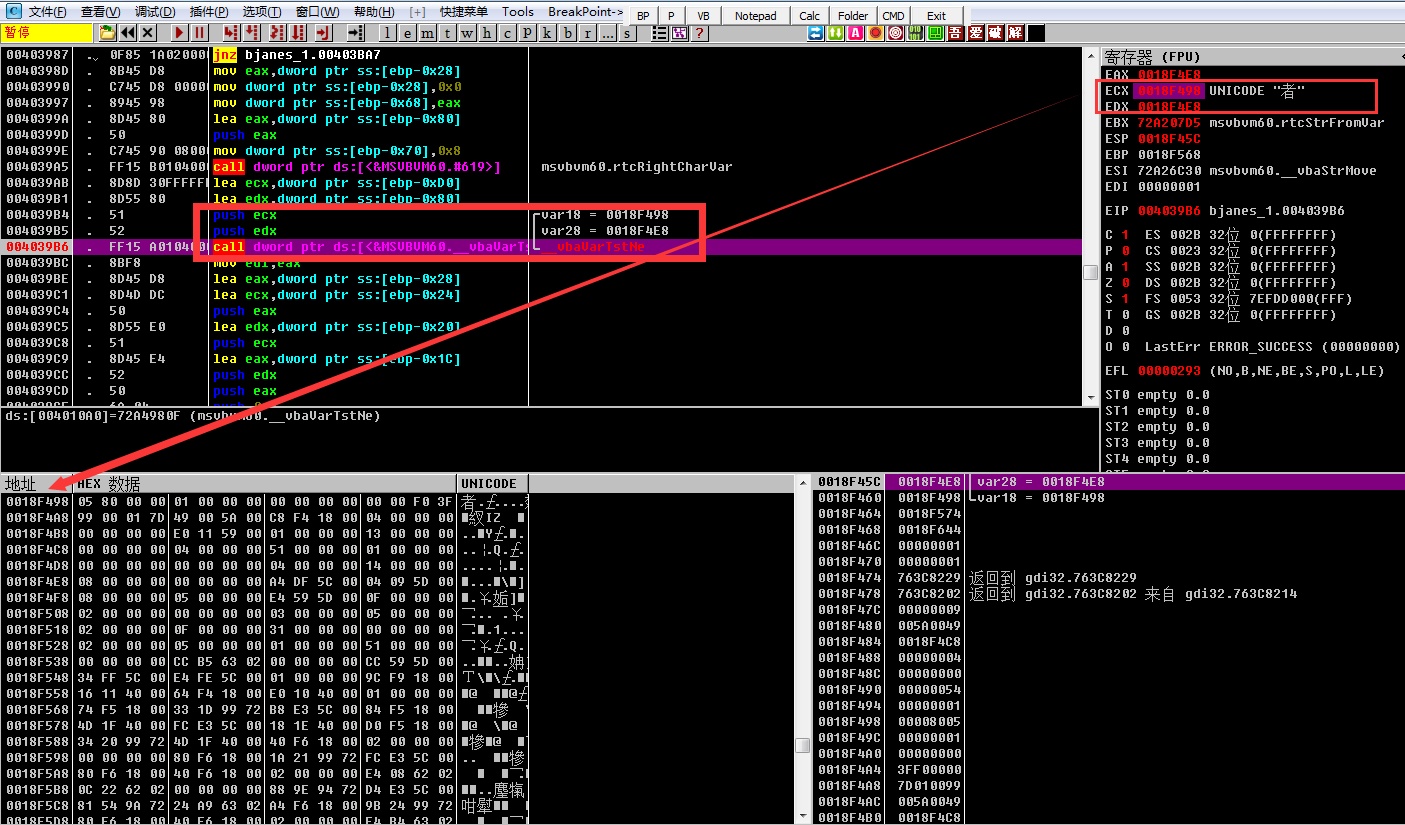Click the list-style options icon
Image resolution: width=1405 pixels, height=825 pixels.
point(660,32)
